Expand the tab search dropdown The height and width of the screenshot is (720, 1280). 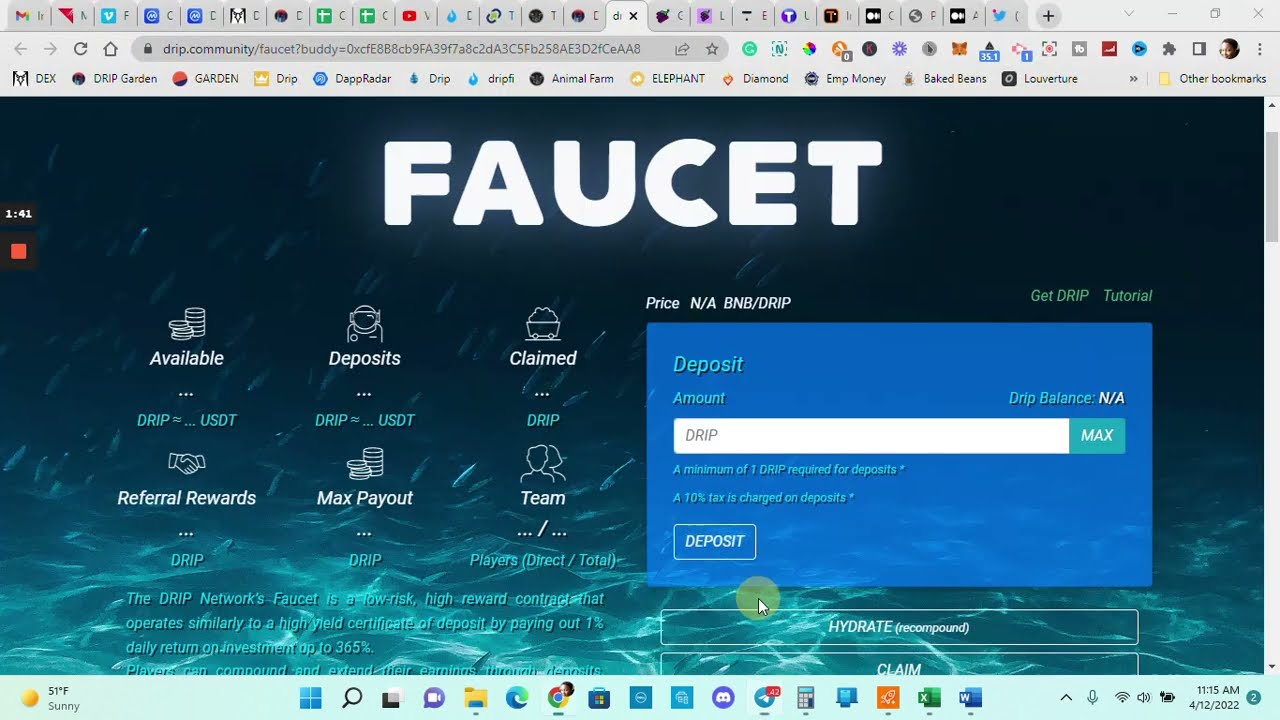[1129, 15]
